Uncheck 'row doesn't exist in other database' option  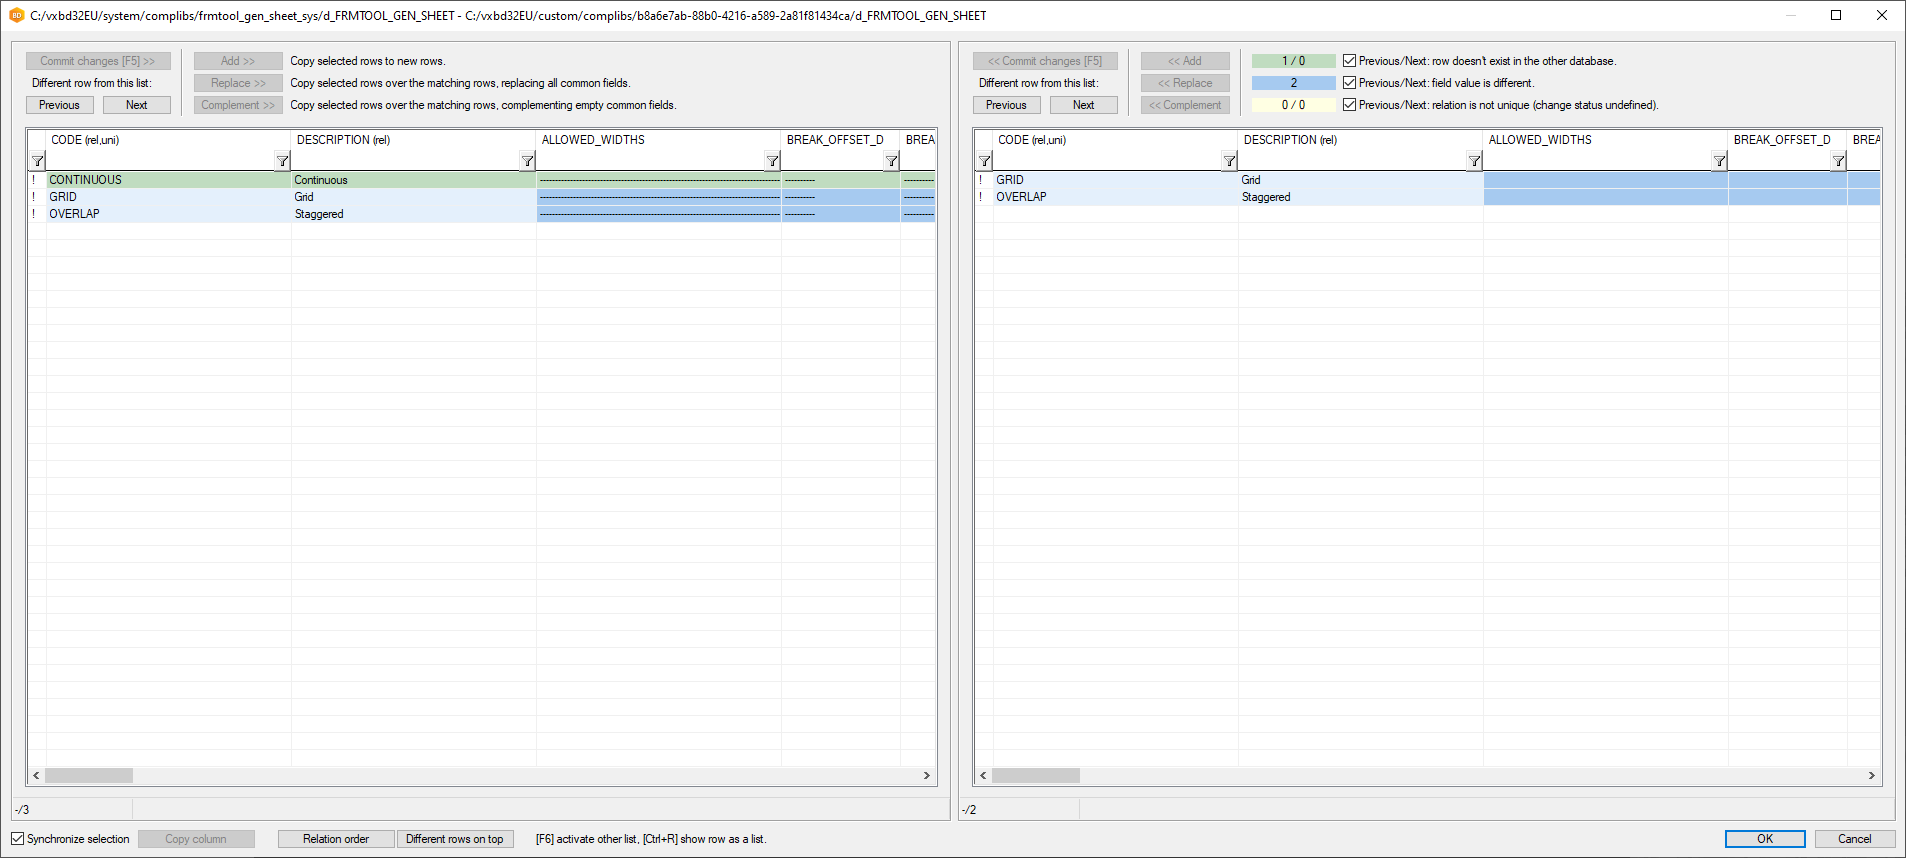coord(1349,61)
